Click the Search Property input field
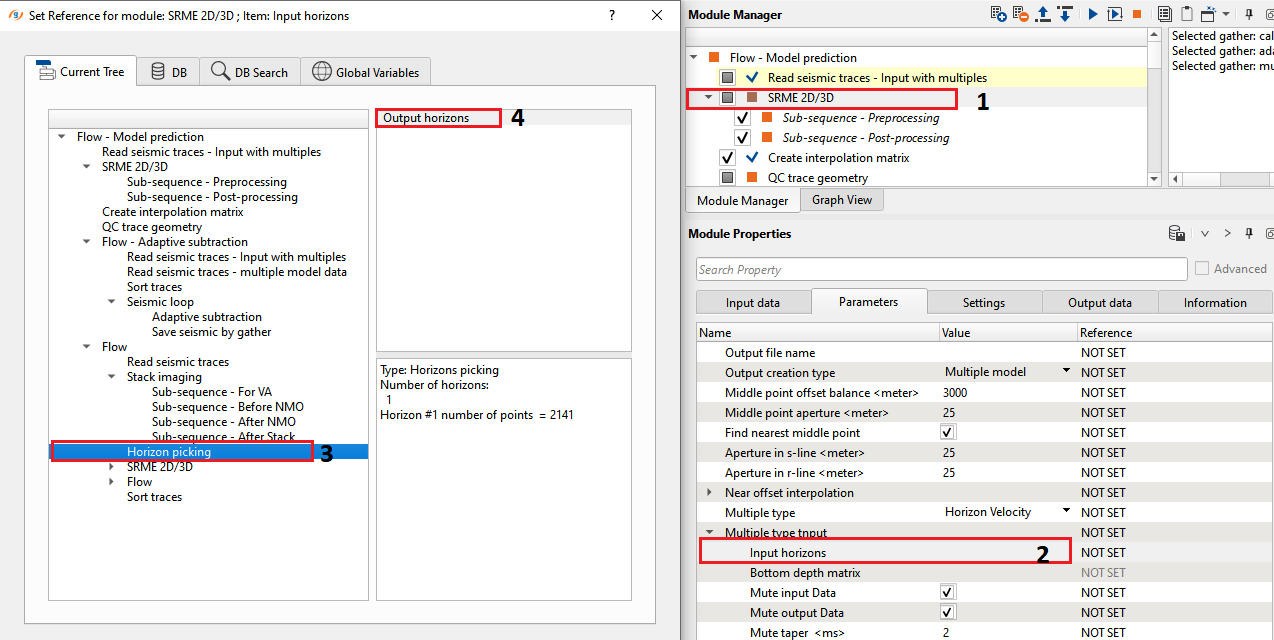1274x640 pixels. 941,269
